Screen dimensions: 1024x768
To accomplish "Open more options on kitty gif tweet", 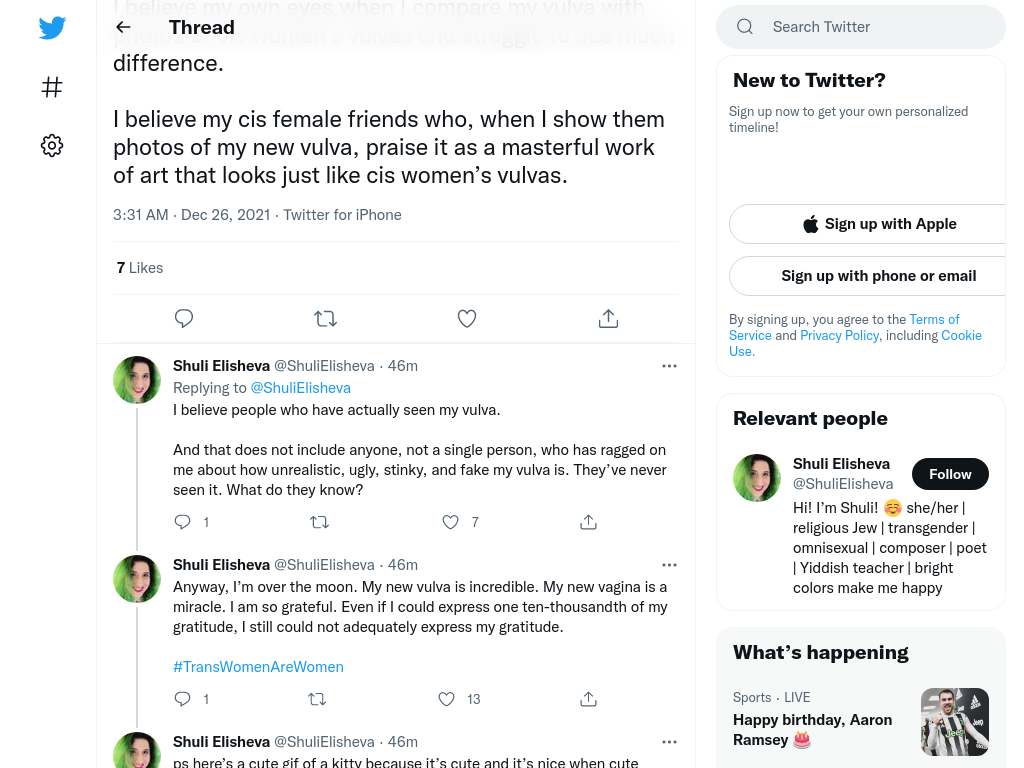I will point(669,742).
